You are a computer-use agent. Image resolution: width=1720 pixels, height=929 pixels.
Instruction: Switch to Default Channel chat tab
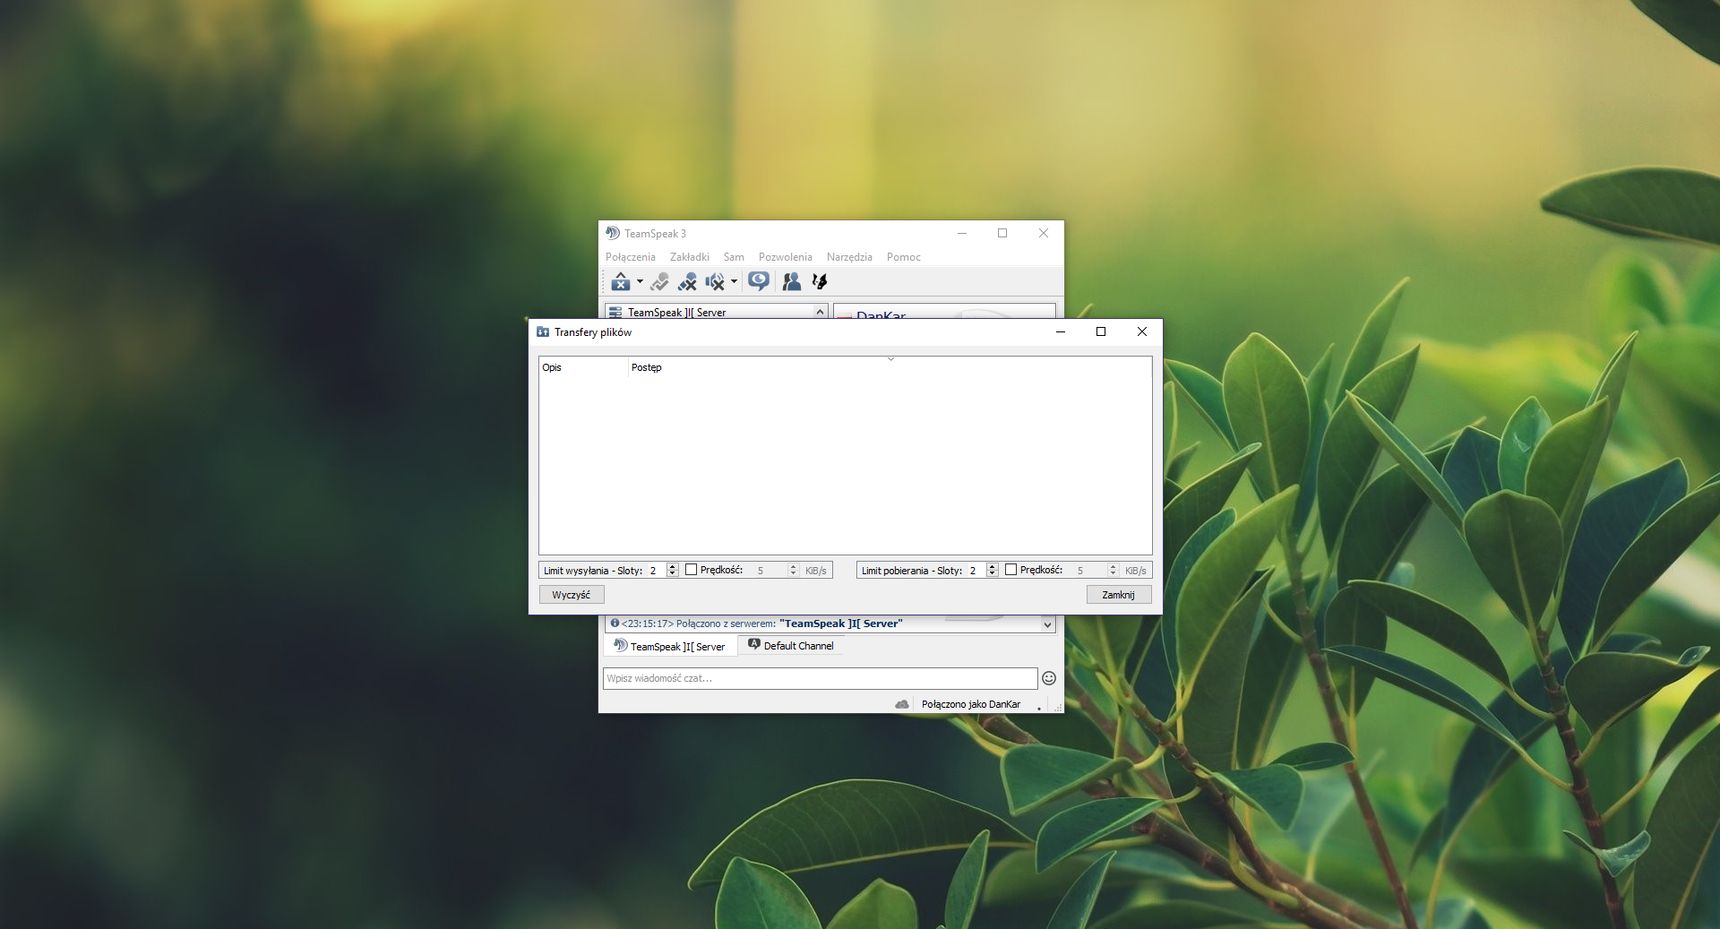coord(790,646)
